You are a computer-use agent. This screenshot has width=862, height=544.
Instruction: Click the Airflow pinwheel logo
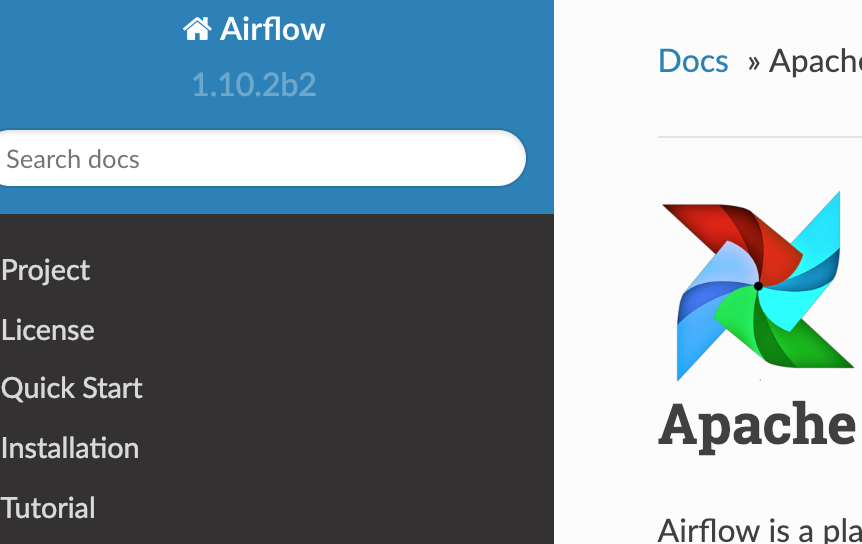pyautogui.click(x=759, y=286)
